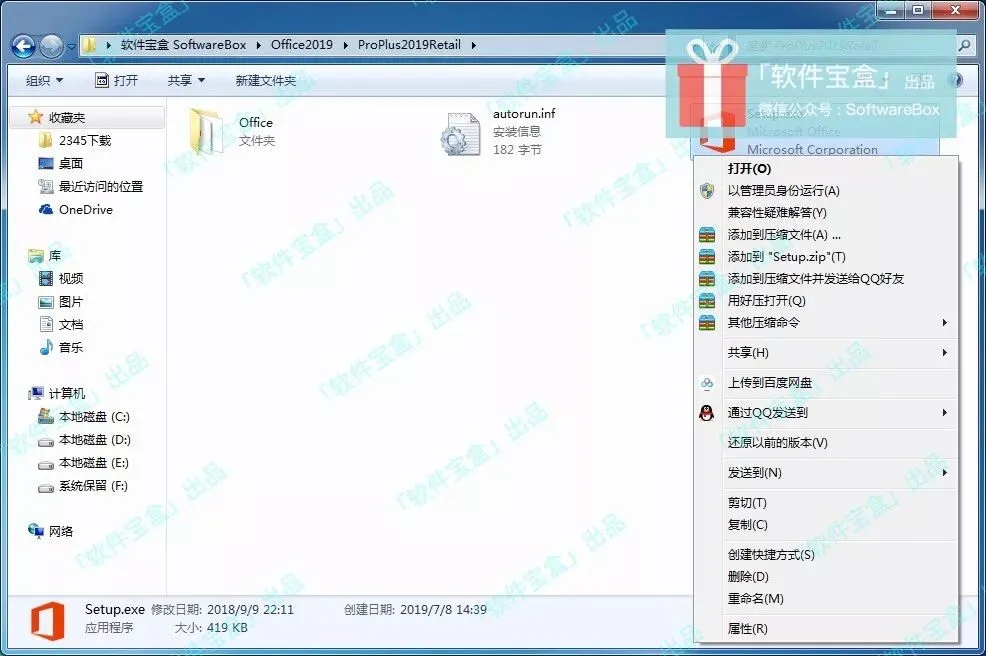Screen dimensions: 986x656
Task: Click Office icon in details pane at bottom
Action: [48, 620]
